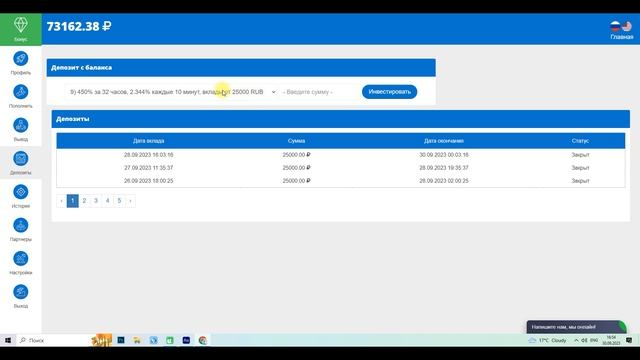Open the Депозиты sidebar icon

point(21,158)
